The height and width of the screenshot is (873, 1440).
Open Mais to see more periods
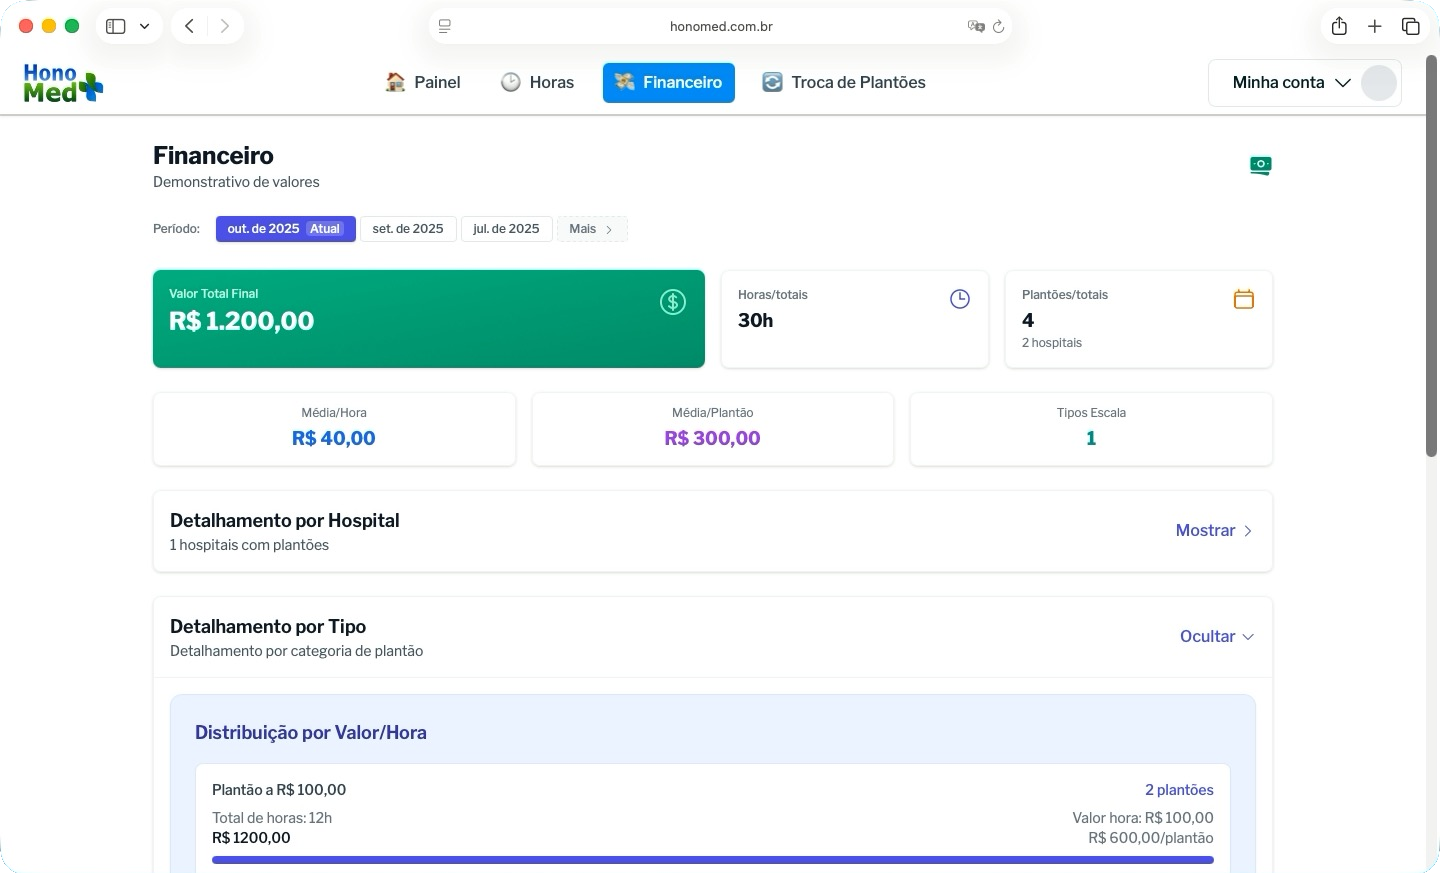(591, 229)
